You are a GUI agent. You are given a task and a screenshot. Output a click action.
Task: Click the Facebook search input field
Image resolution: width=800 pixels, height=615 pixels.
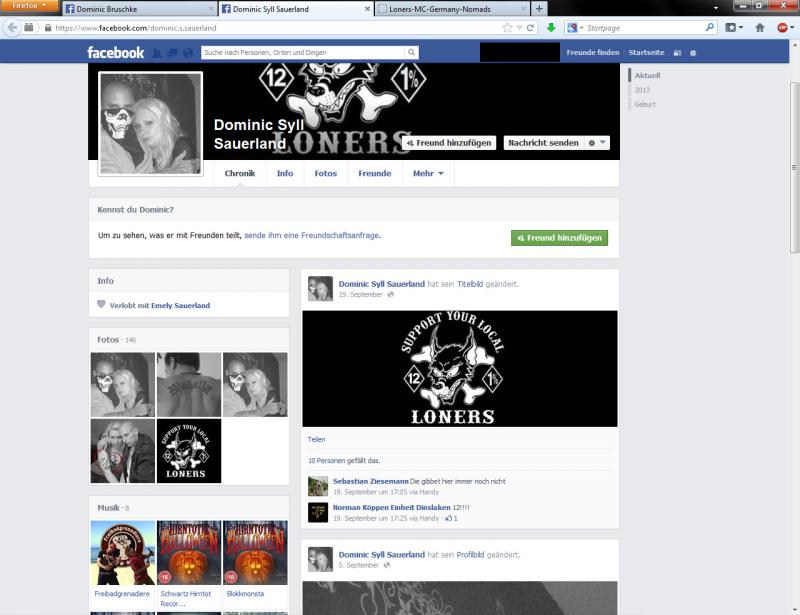pos(303,52)
